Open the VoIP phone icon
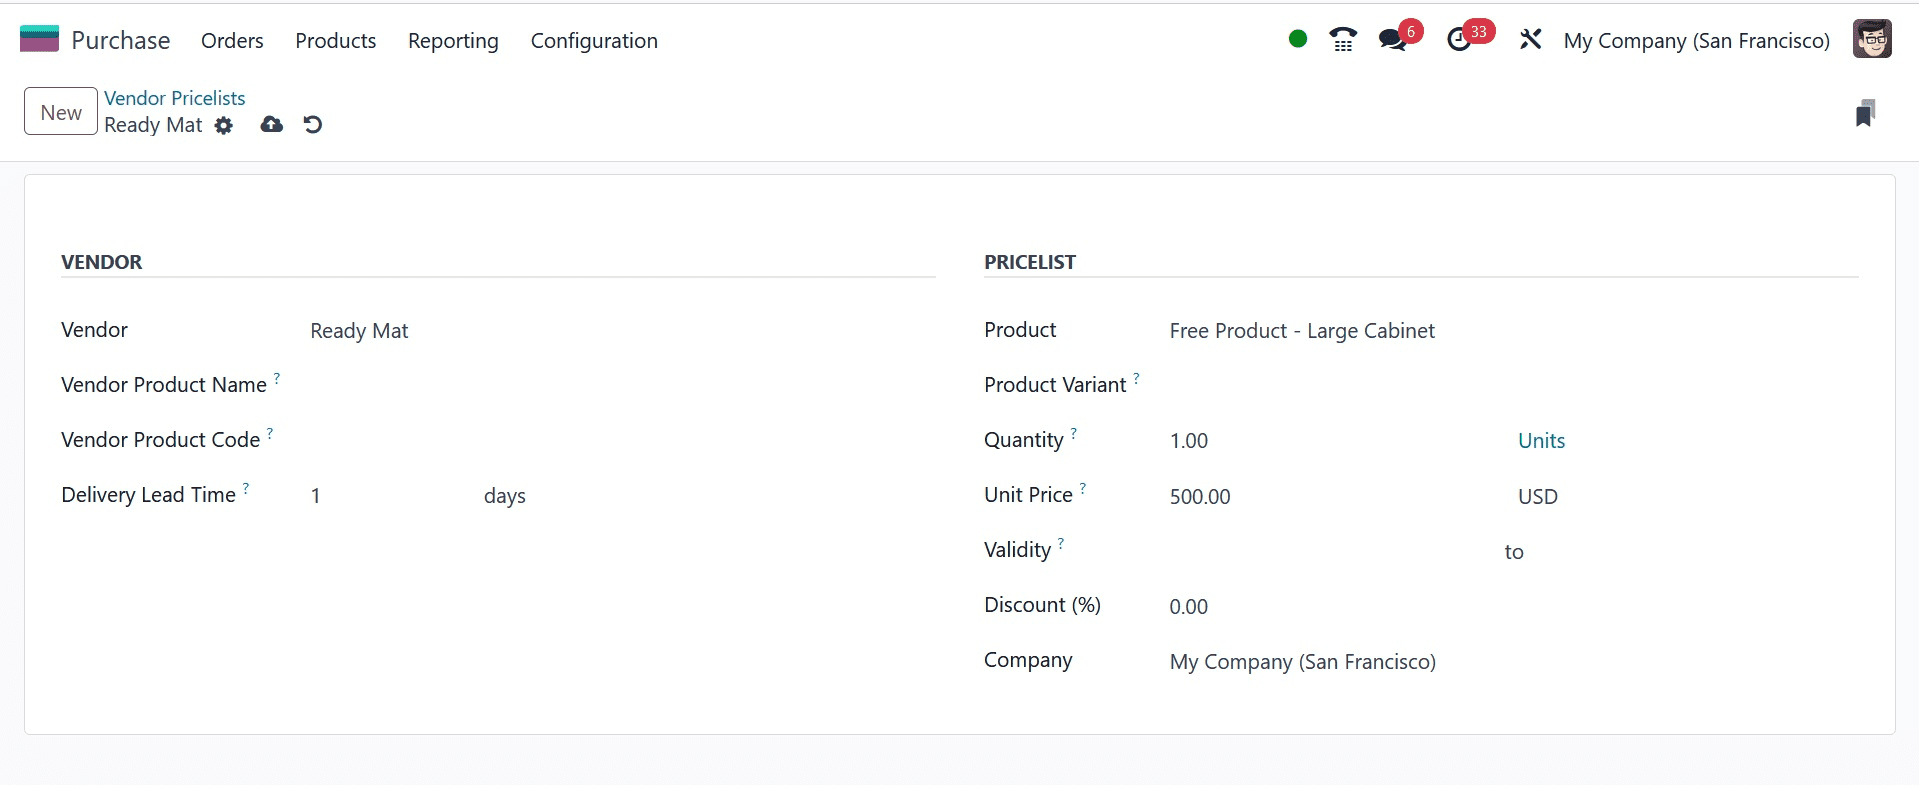The width and height of the screenshot is (1919, 785). [1343, 40]
